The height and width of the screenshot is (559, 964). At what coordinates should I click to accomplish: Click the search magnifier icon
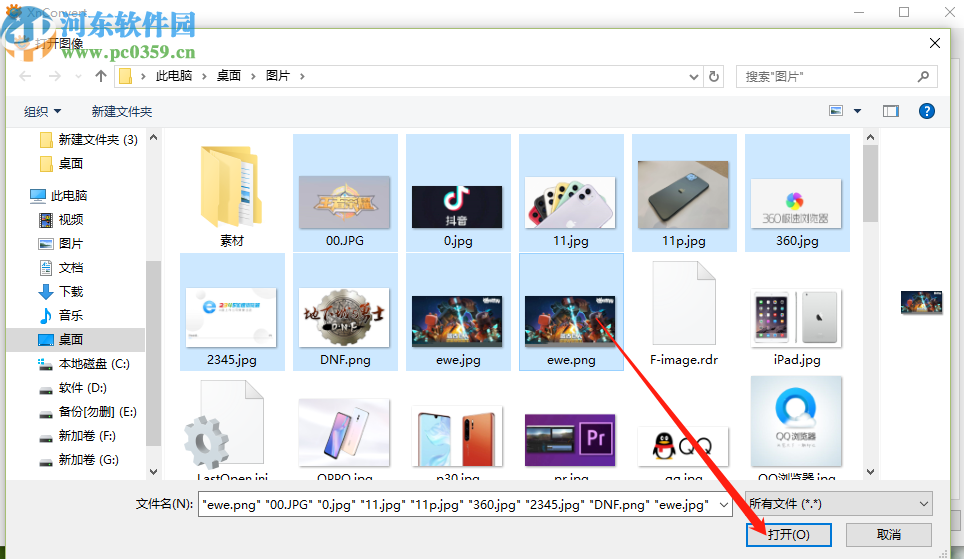pyautogui.click(x=923, y=76)
